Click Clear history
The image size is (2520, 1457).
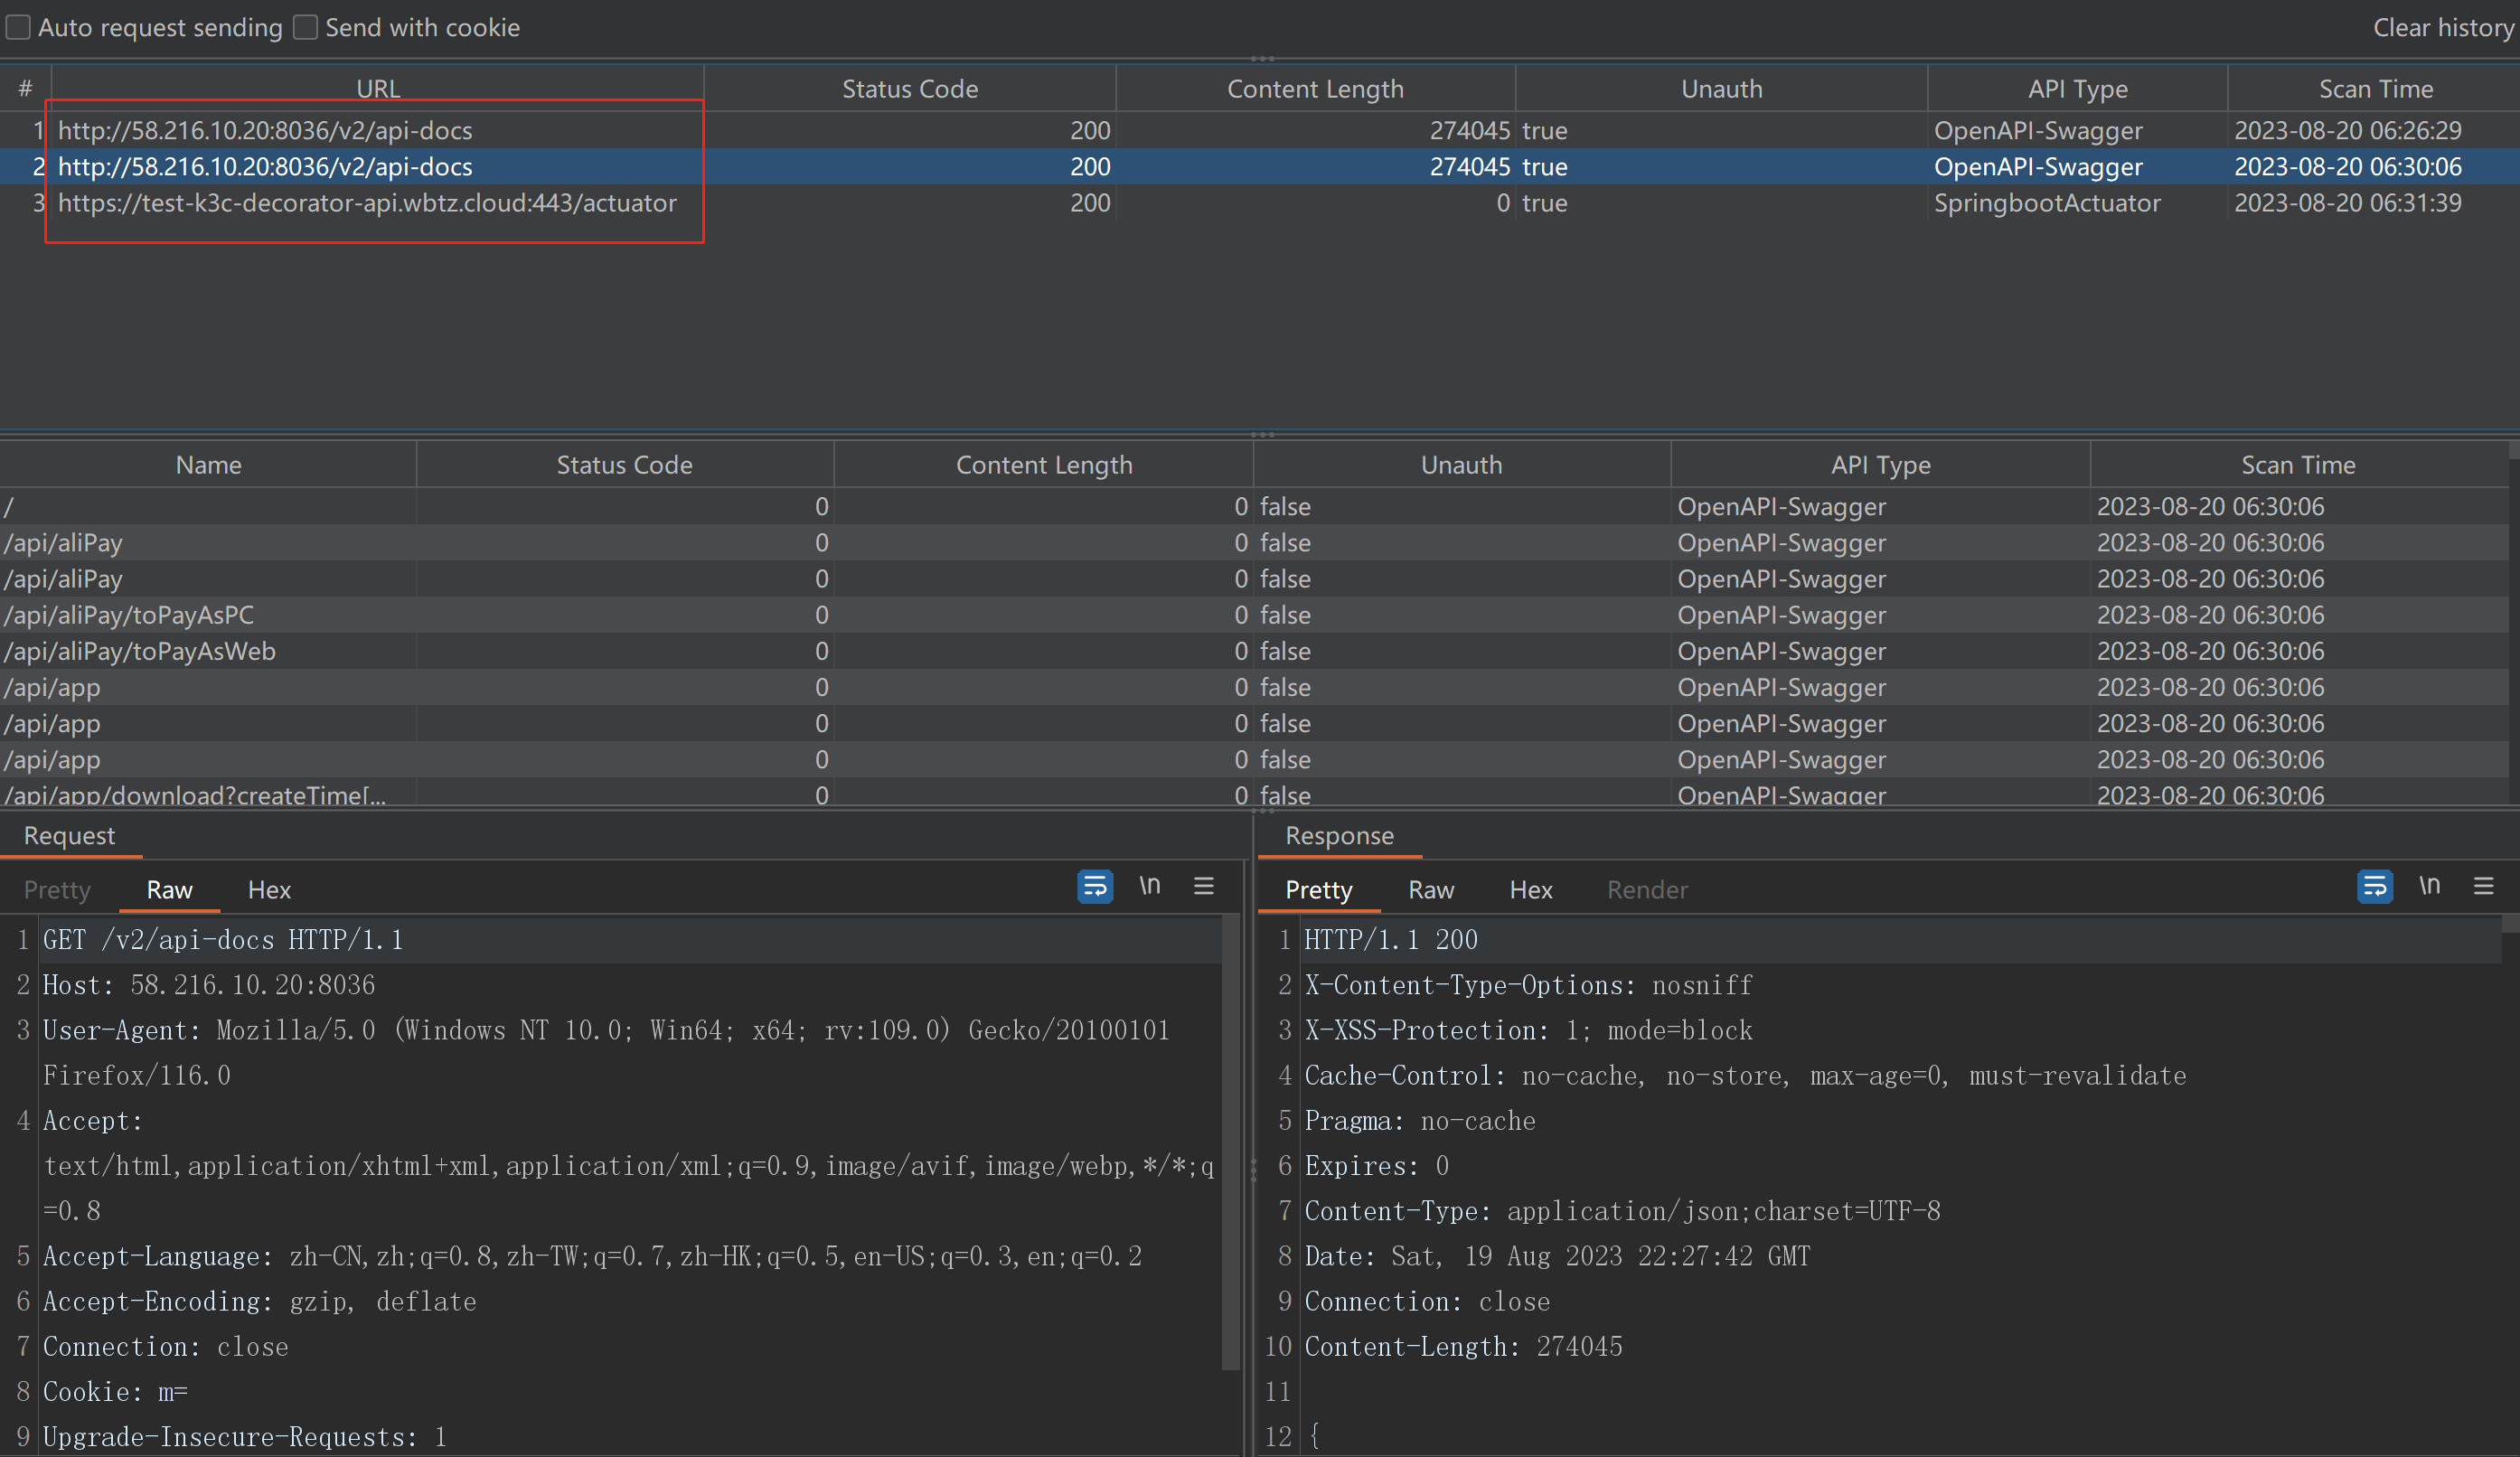2443,27
